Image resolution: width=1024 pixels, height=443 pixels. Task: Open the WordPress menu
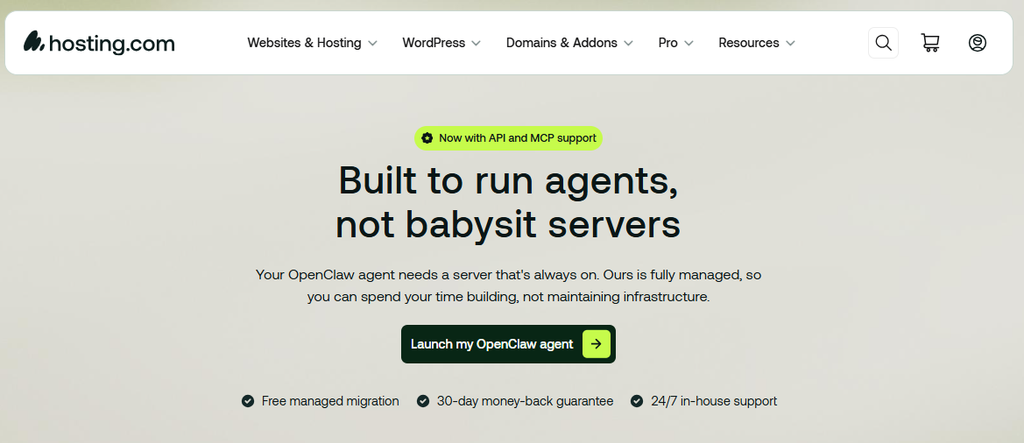(x=441, y=42)
